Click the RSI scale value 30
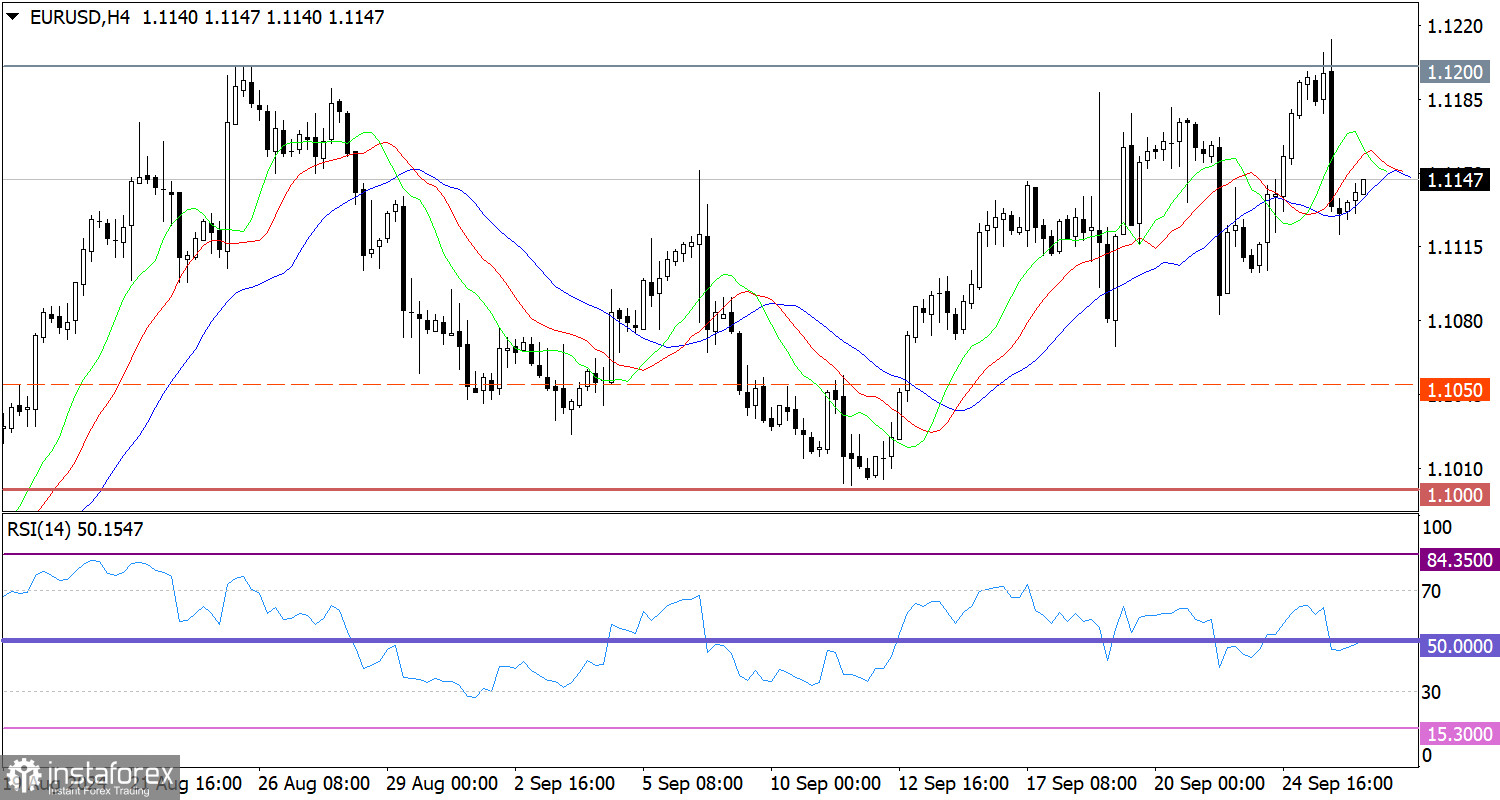This screenshot has width=1500, height=800. coord(1432,692)
